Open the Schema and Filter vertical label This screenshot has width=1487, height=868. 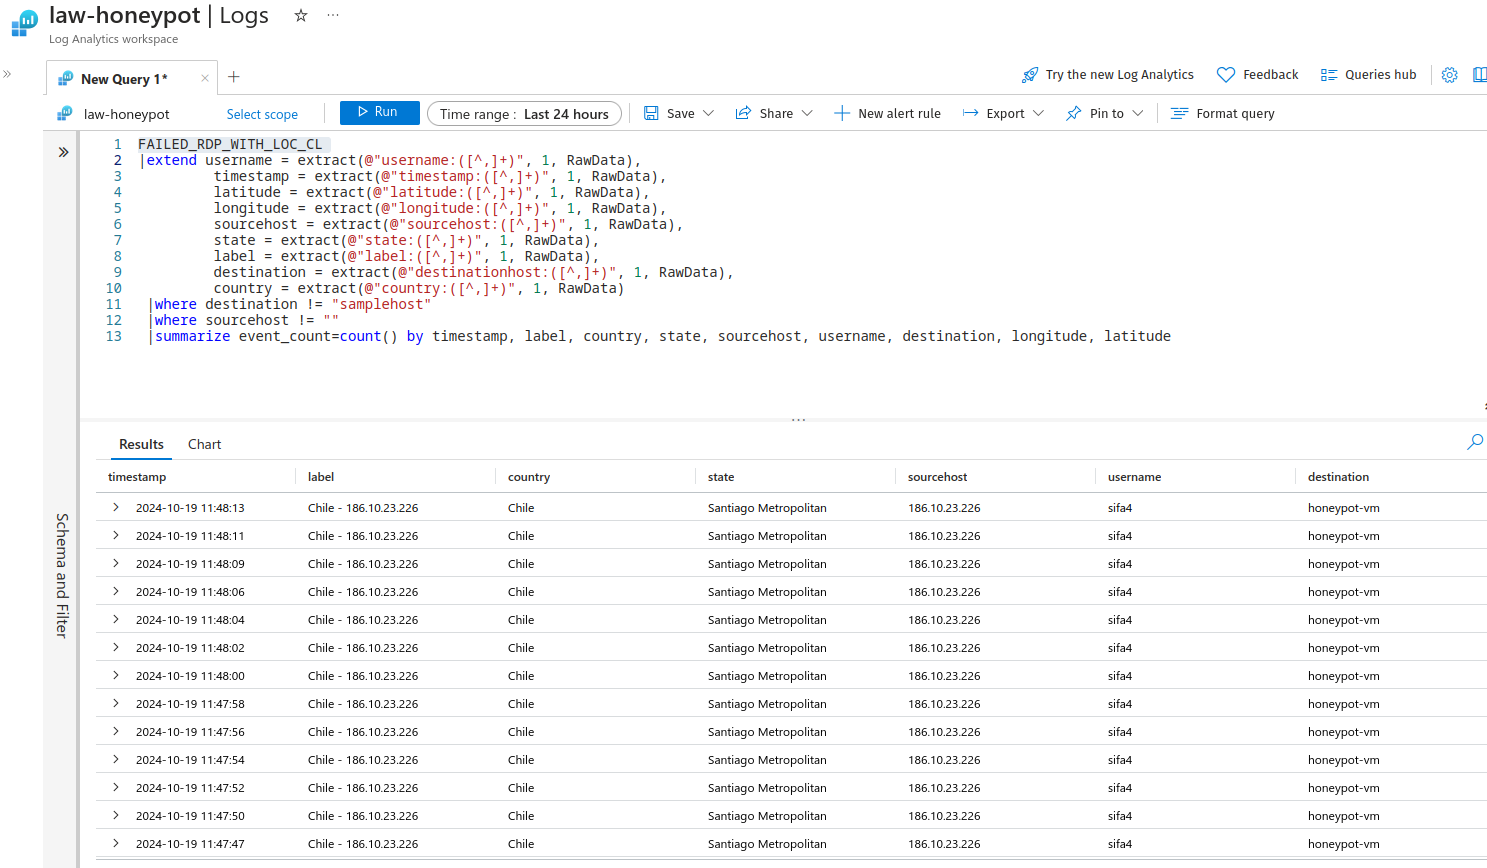tap(62, 575)
